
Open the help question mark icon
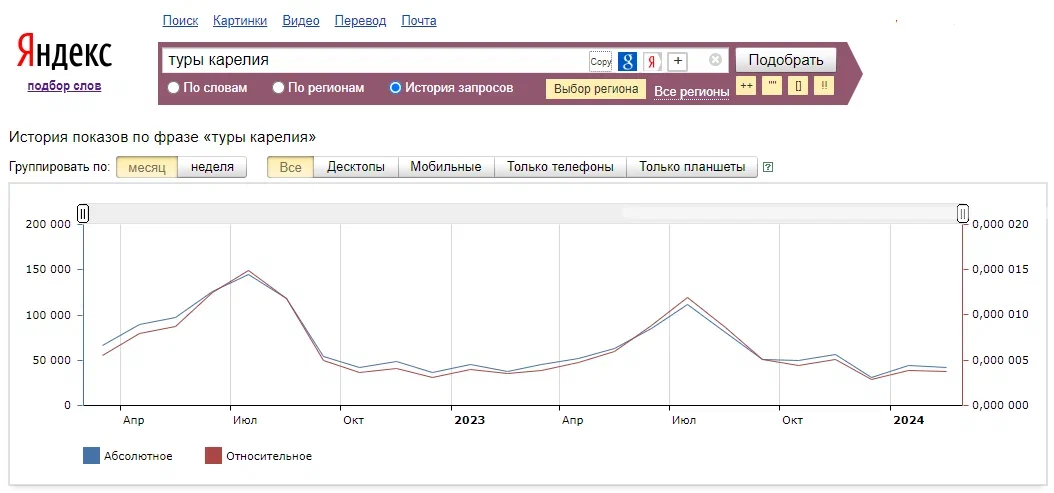(768, 167)
